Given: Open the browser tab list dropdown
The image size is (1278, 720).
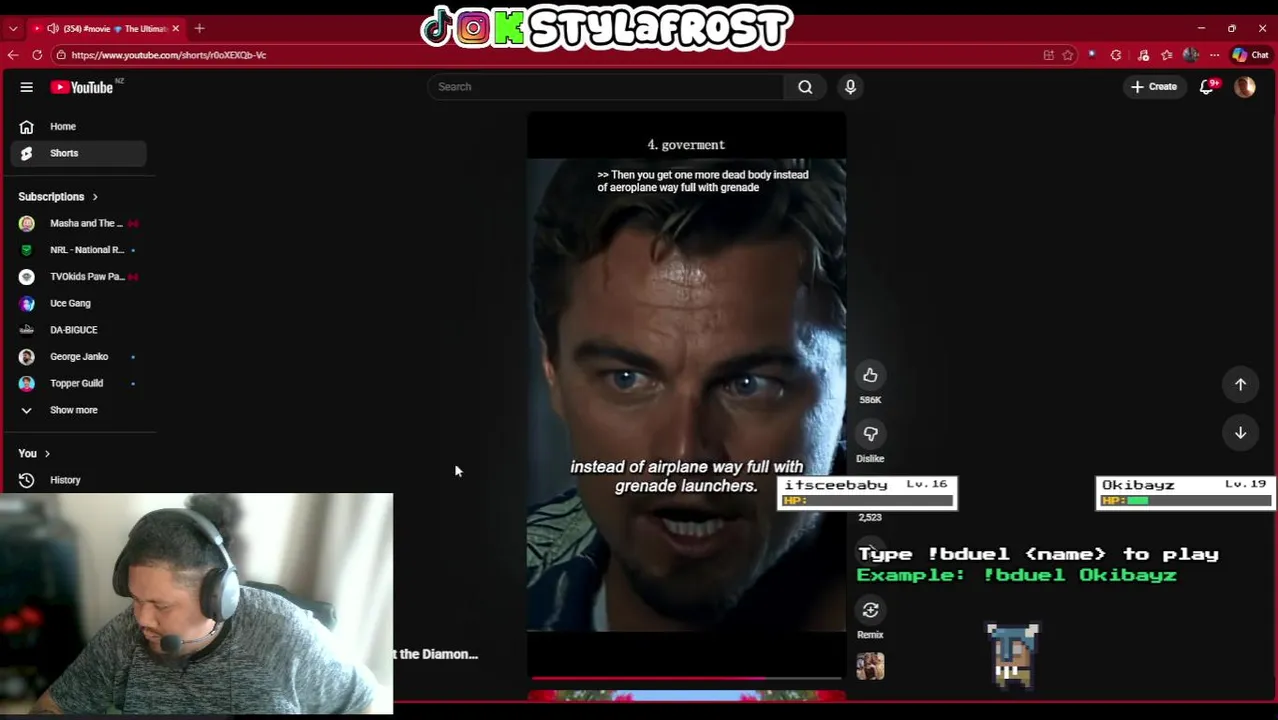Looking at the screenshot, I should tap(13, 28).
